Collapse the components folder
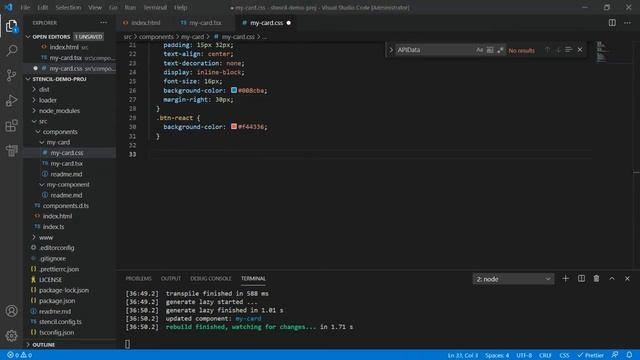The image size is (640, 360). 60,132
